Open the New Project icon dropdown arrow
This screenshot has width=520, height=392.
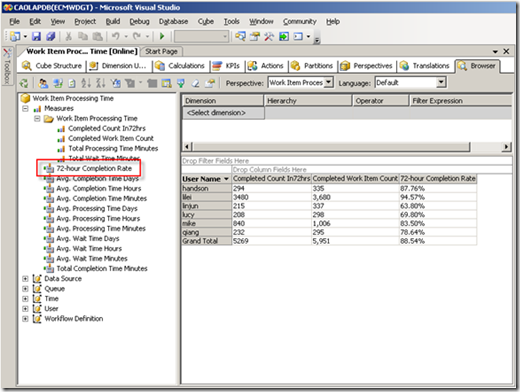point(25,36)
